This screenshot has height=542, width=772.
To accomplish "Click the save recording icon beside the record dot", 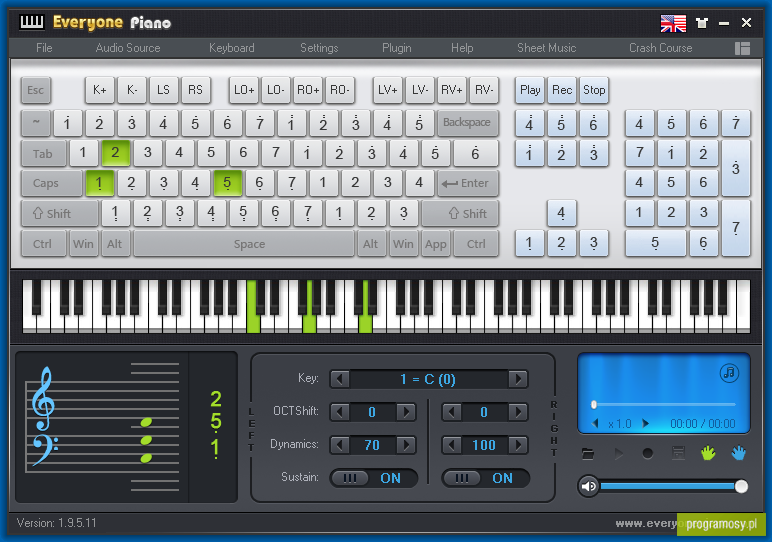I will point(678,453).
